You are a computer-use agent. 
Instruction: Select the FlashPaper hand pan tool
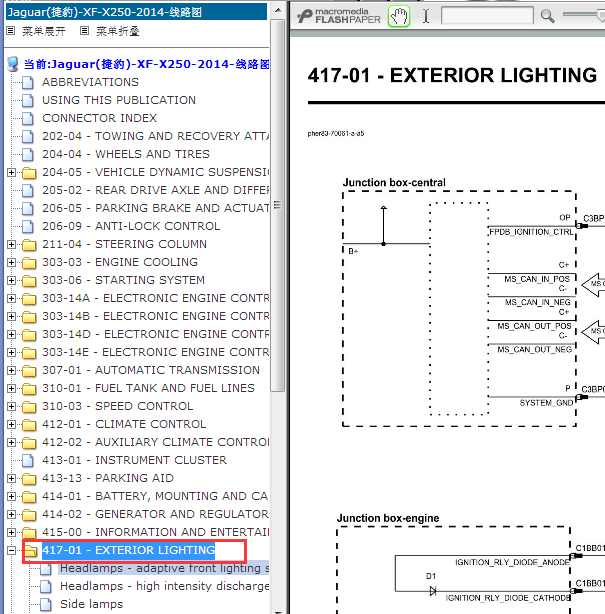(399, 17)
